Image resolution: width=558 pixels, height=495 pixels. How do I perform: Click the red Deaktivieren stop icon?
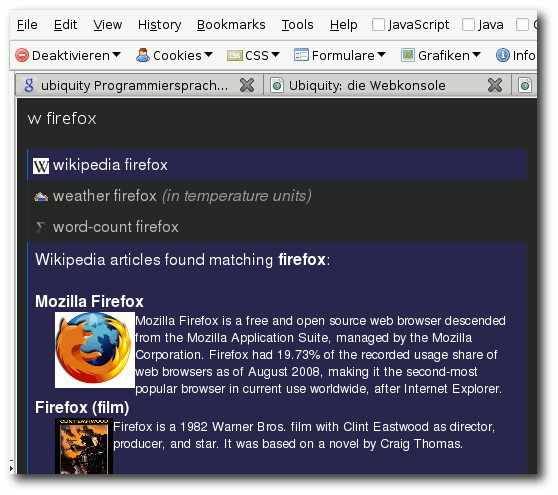[x=22, y=55]
